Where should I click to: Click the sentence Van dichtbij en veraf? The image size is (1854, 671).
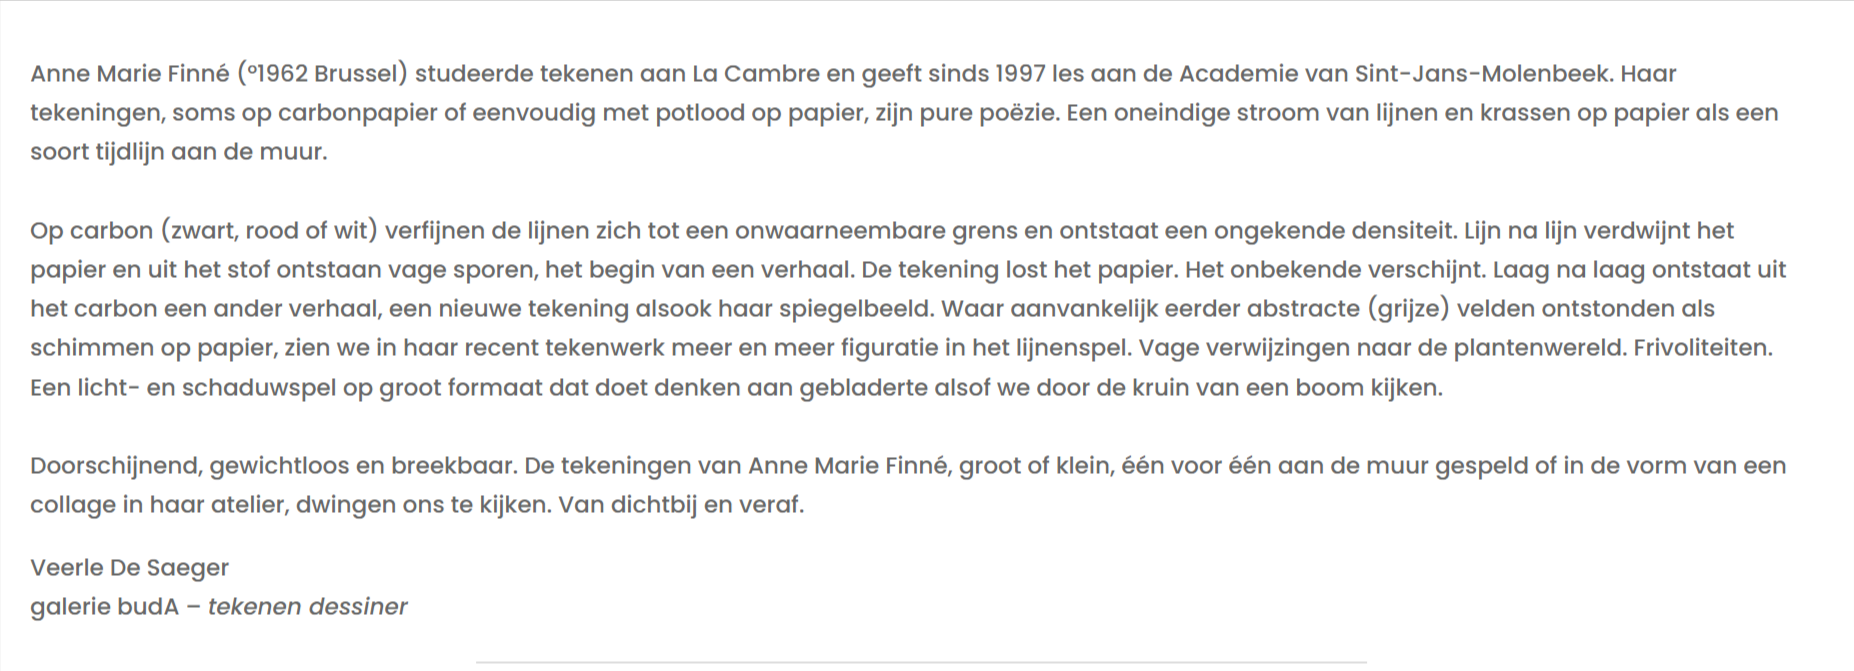coord(680,505)
